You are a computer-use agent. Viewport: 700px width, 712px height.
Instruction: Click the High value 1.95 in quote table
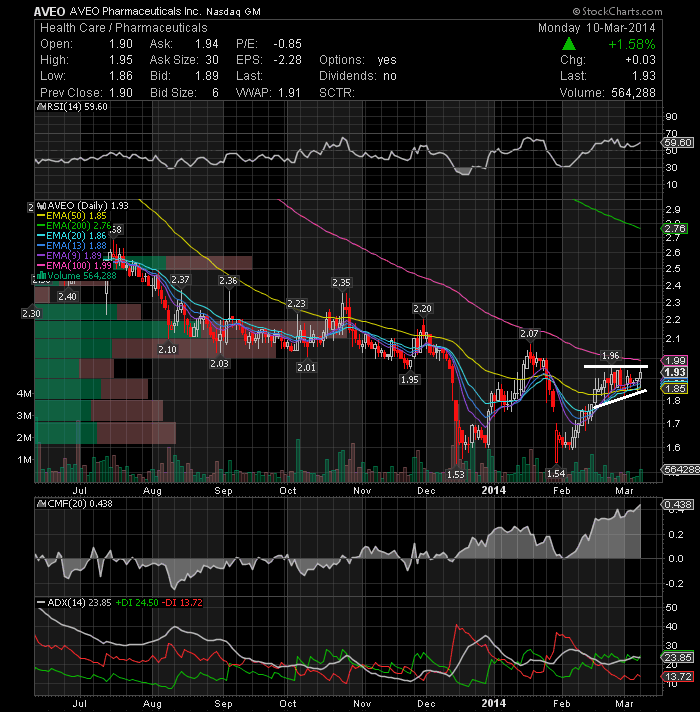tap(121, 60)
